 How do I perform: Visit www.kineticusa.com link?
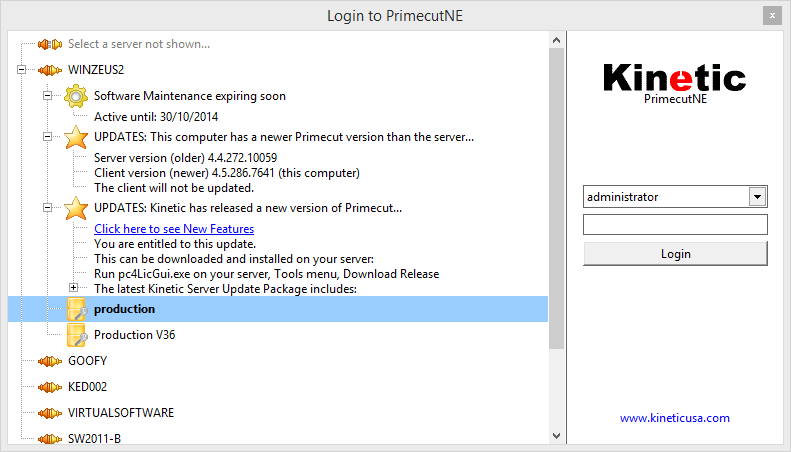[x=675, y=418]
